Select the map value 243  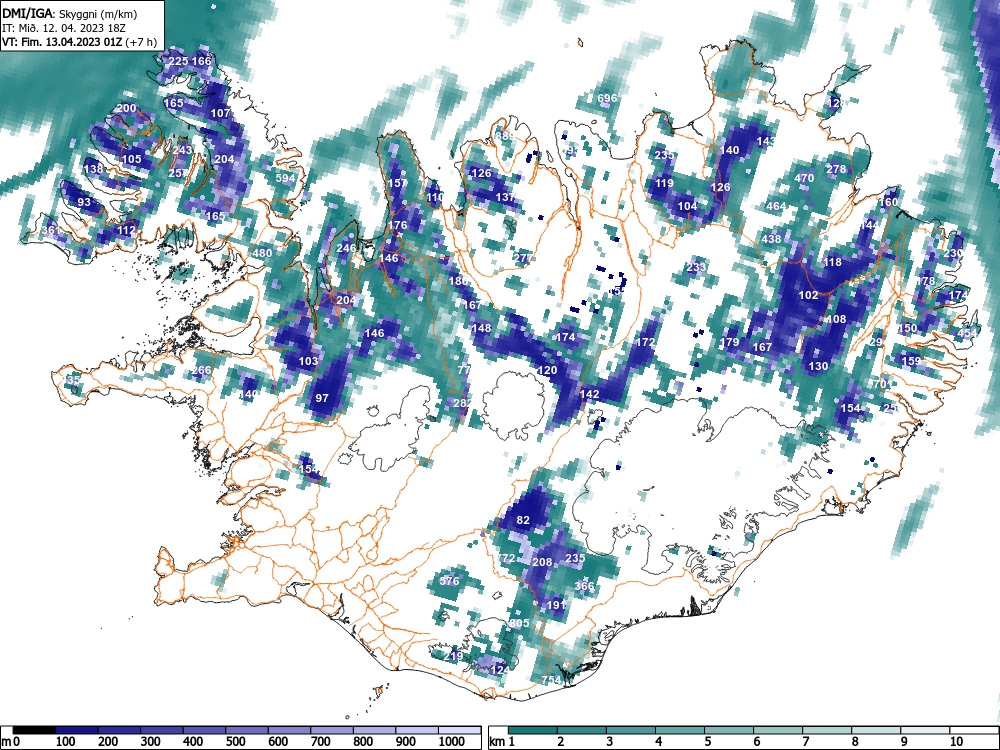[x=182, y=150]
